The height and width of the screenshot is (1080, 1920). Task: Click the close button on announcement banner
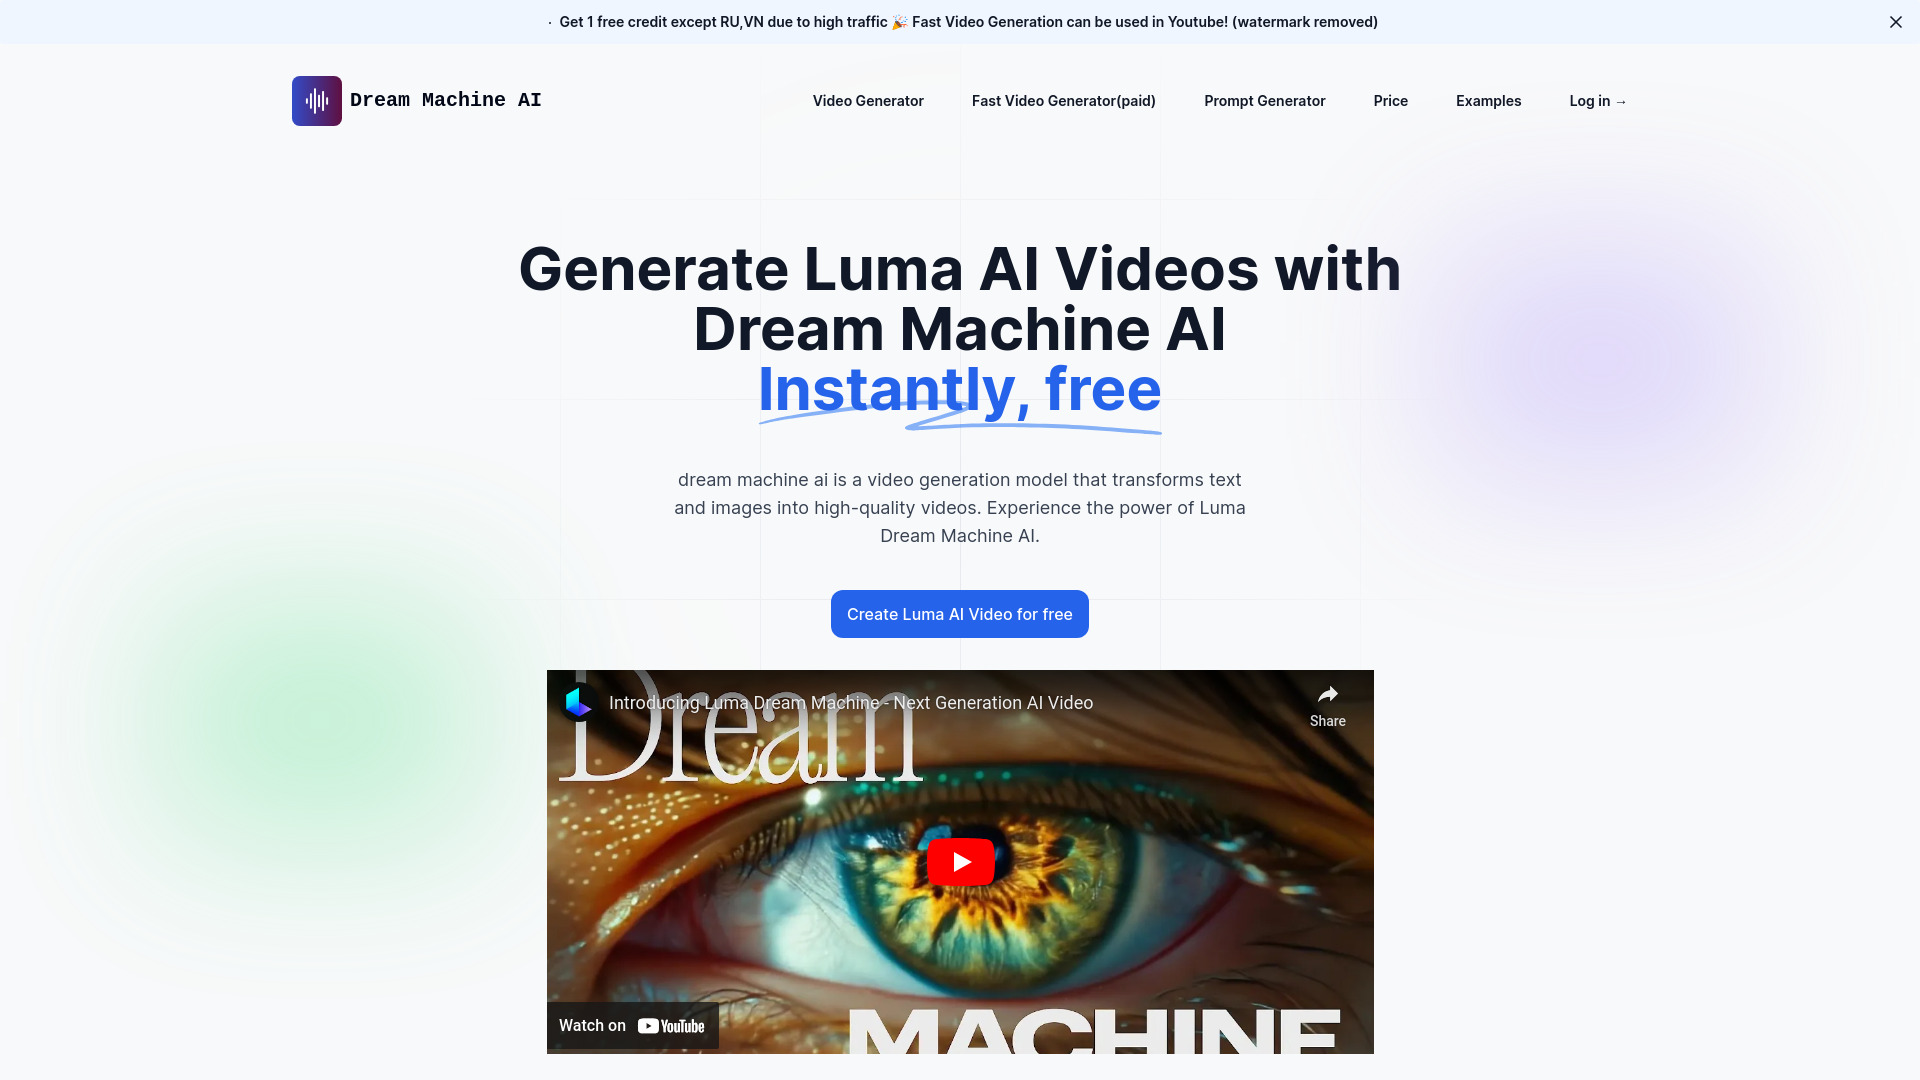coord(1895,21)
